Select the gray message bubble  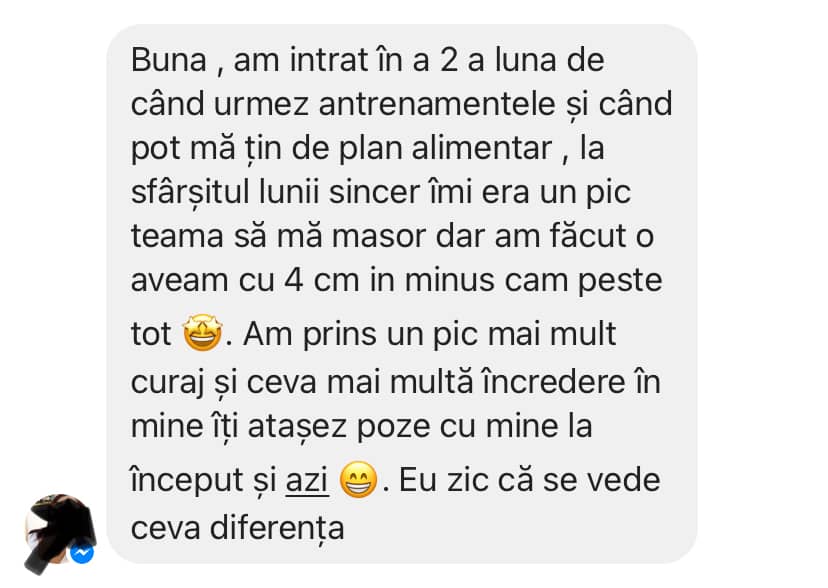pos(402,293)
